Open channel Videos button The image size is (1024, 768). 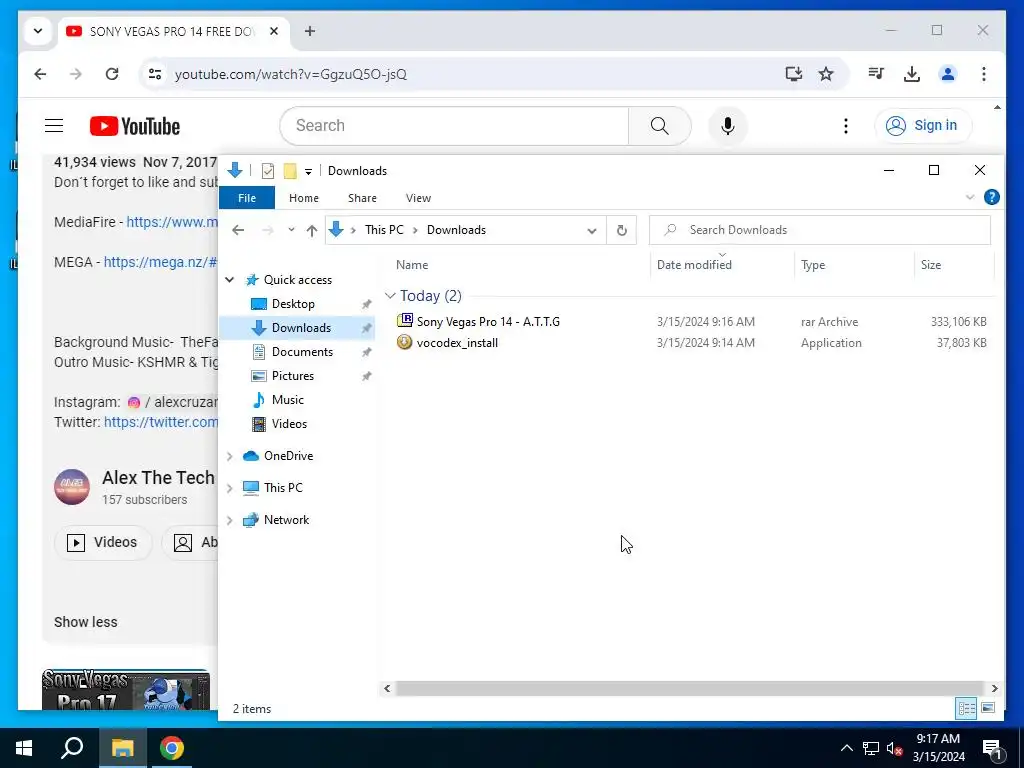103,542
